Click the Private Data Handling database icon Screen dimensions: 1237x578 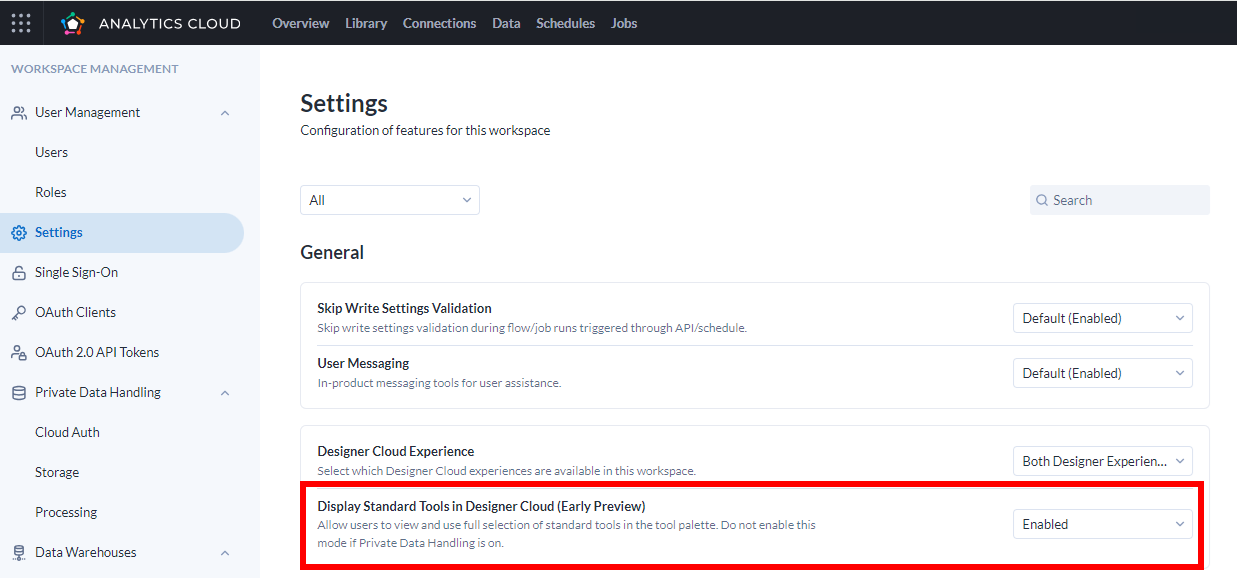[x=19, y=393]
